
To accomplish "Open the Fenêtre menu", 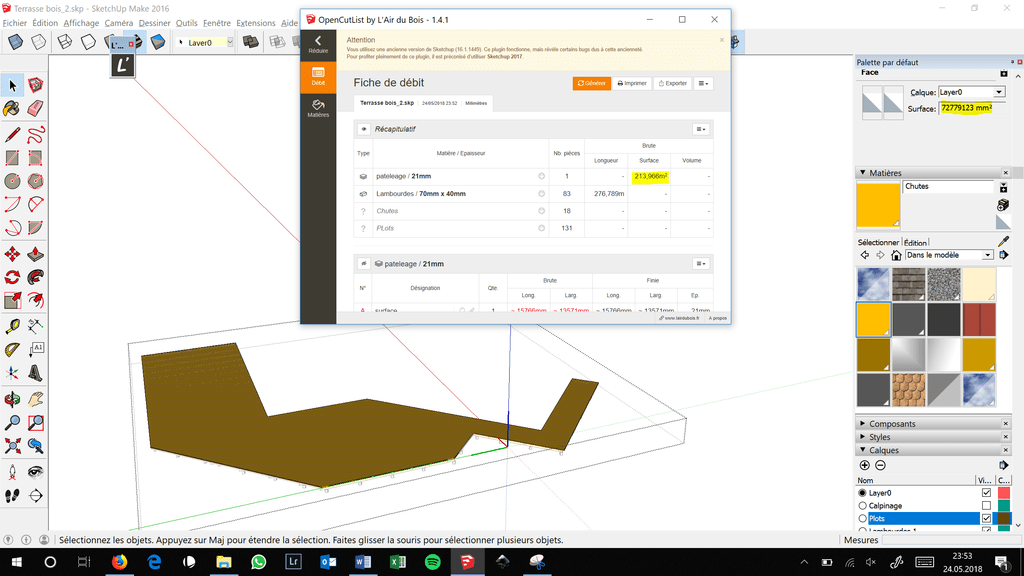I will 216,23.
